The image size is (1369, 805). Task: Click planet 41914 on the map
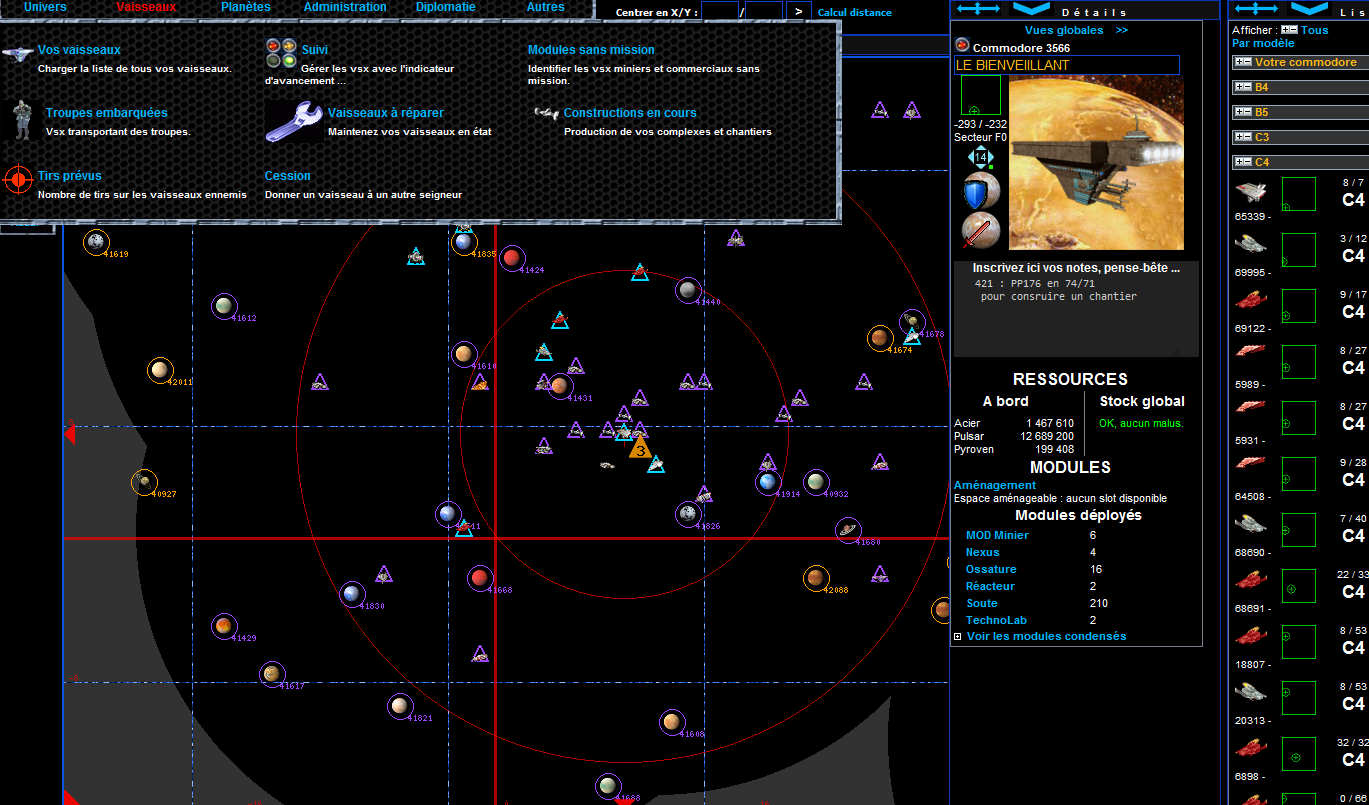[x=767, y=483]
